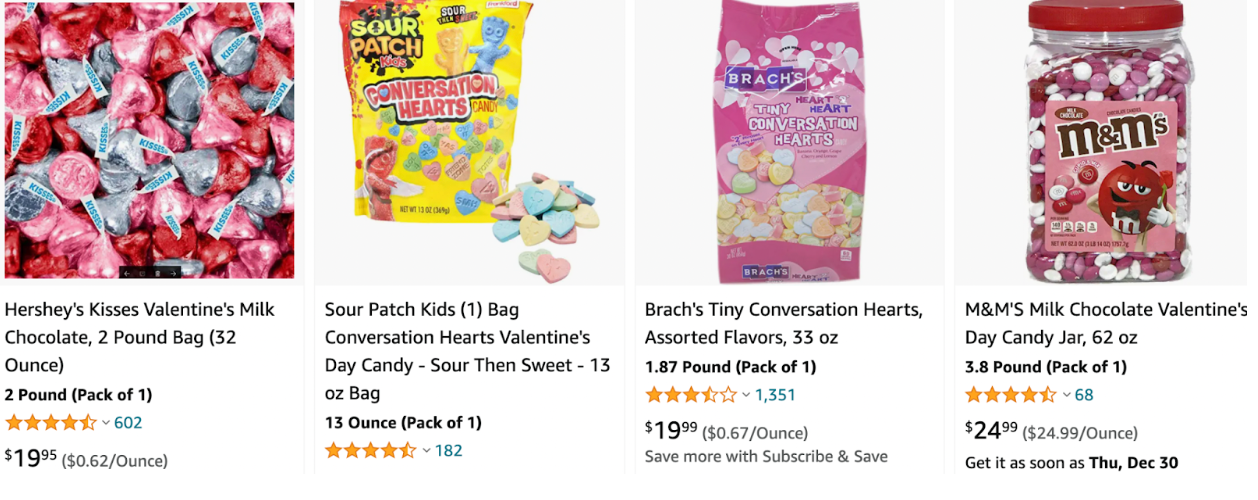
Task: Click the right arrow on Hershey's image overlay
Action: [x=173, y=272]
